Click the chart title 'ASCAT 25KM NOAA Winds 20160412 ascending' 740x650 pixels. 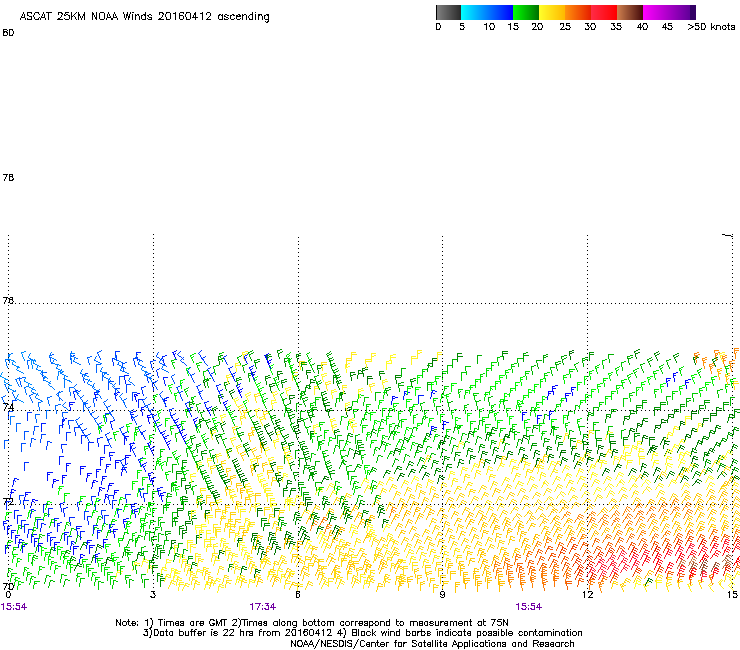pos(144,17)
